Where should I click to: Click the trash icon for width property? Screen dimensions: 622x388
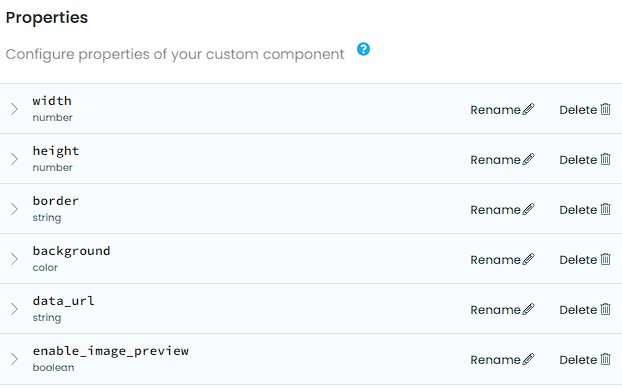[605, 109]
